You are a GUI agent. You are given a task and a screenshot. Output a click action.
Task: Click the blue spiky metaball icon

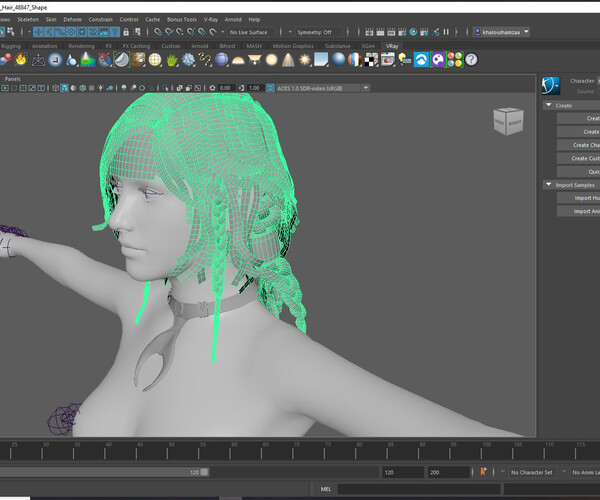tap(188, 60)
